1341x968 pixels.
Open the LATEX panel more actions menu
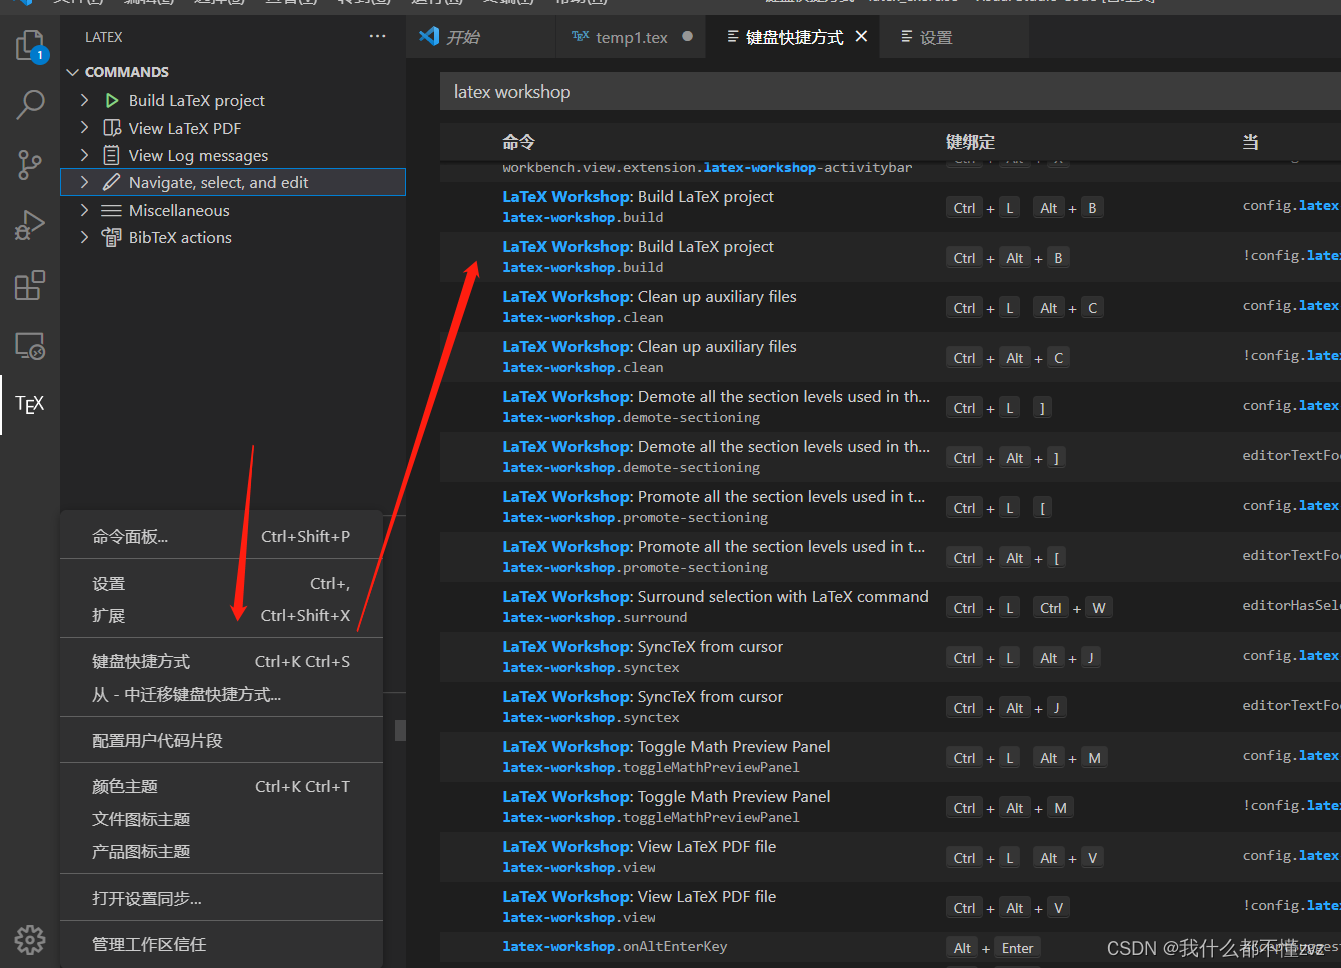pos(377,36)
